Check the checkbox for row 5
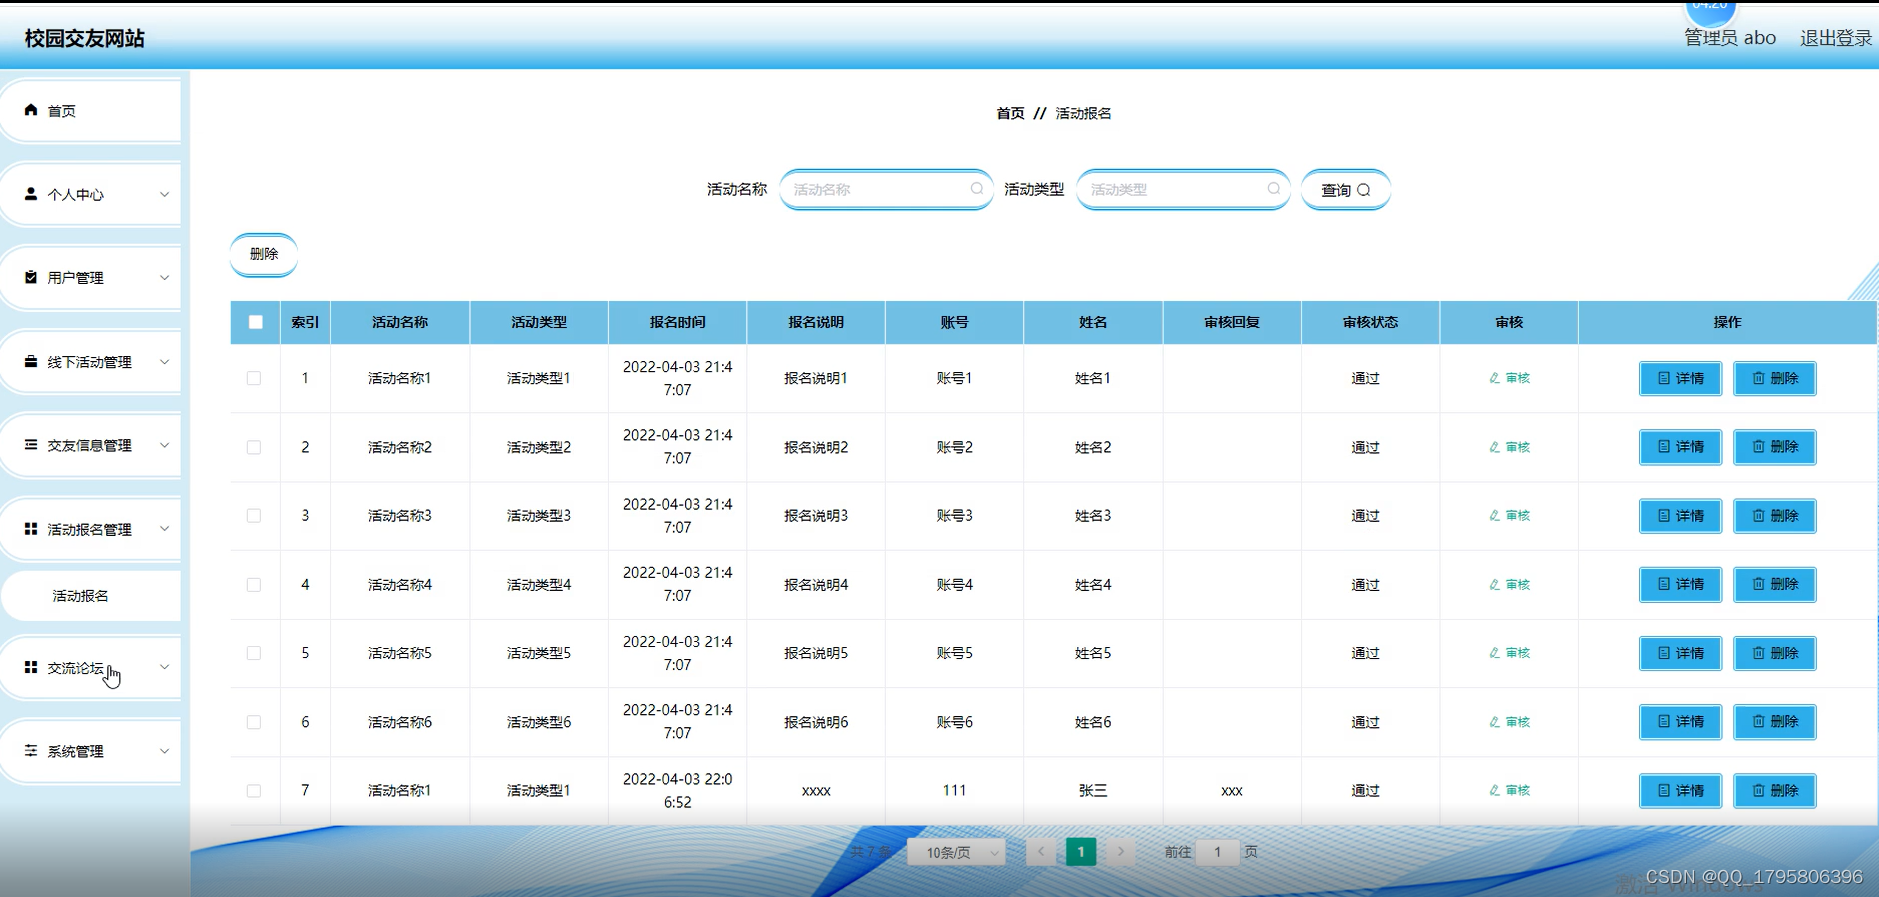 click(254, 653)
